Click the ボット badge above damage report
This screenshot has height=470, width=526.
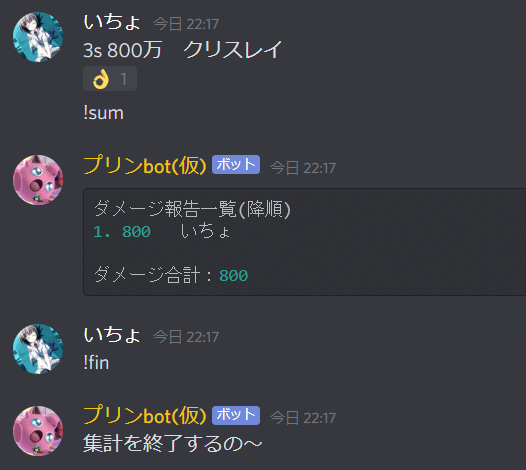point(236,164)
